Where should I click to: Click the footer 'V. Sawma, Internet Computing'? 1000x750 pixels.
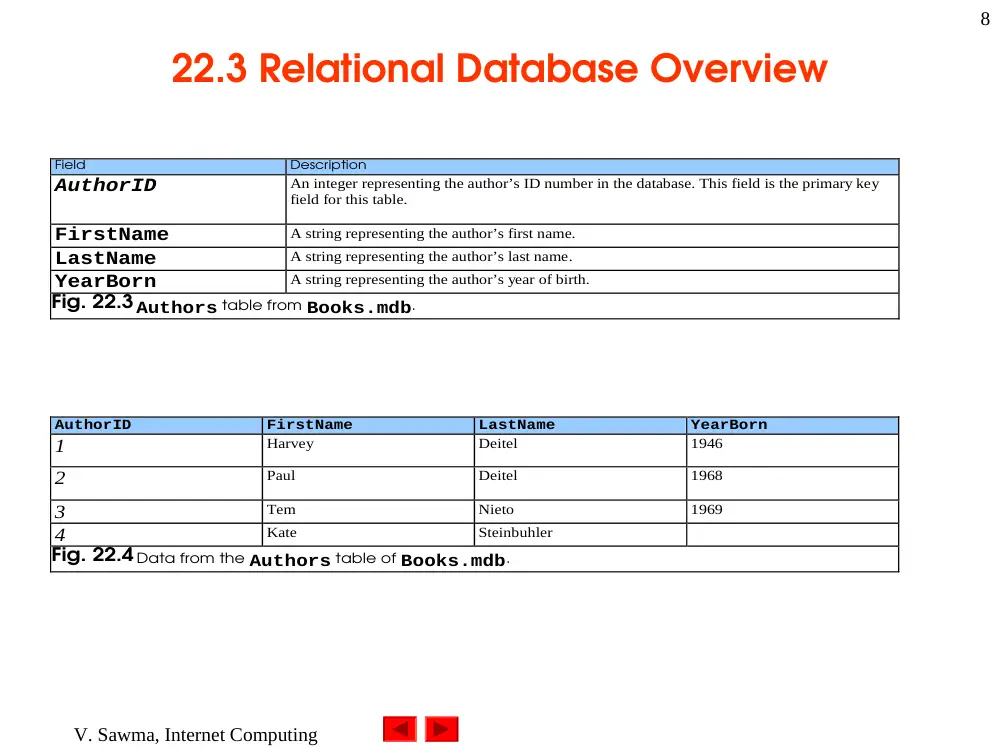click(196, 735)
